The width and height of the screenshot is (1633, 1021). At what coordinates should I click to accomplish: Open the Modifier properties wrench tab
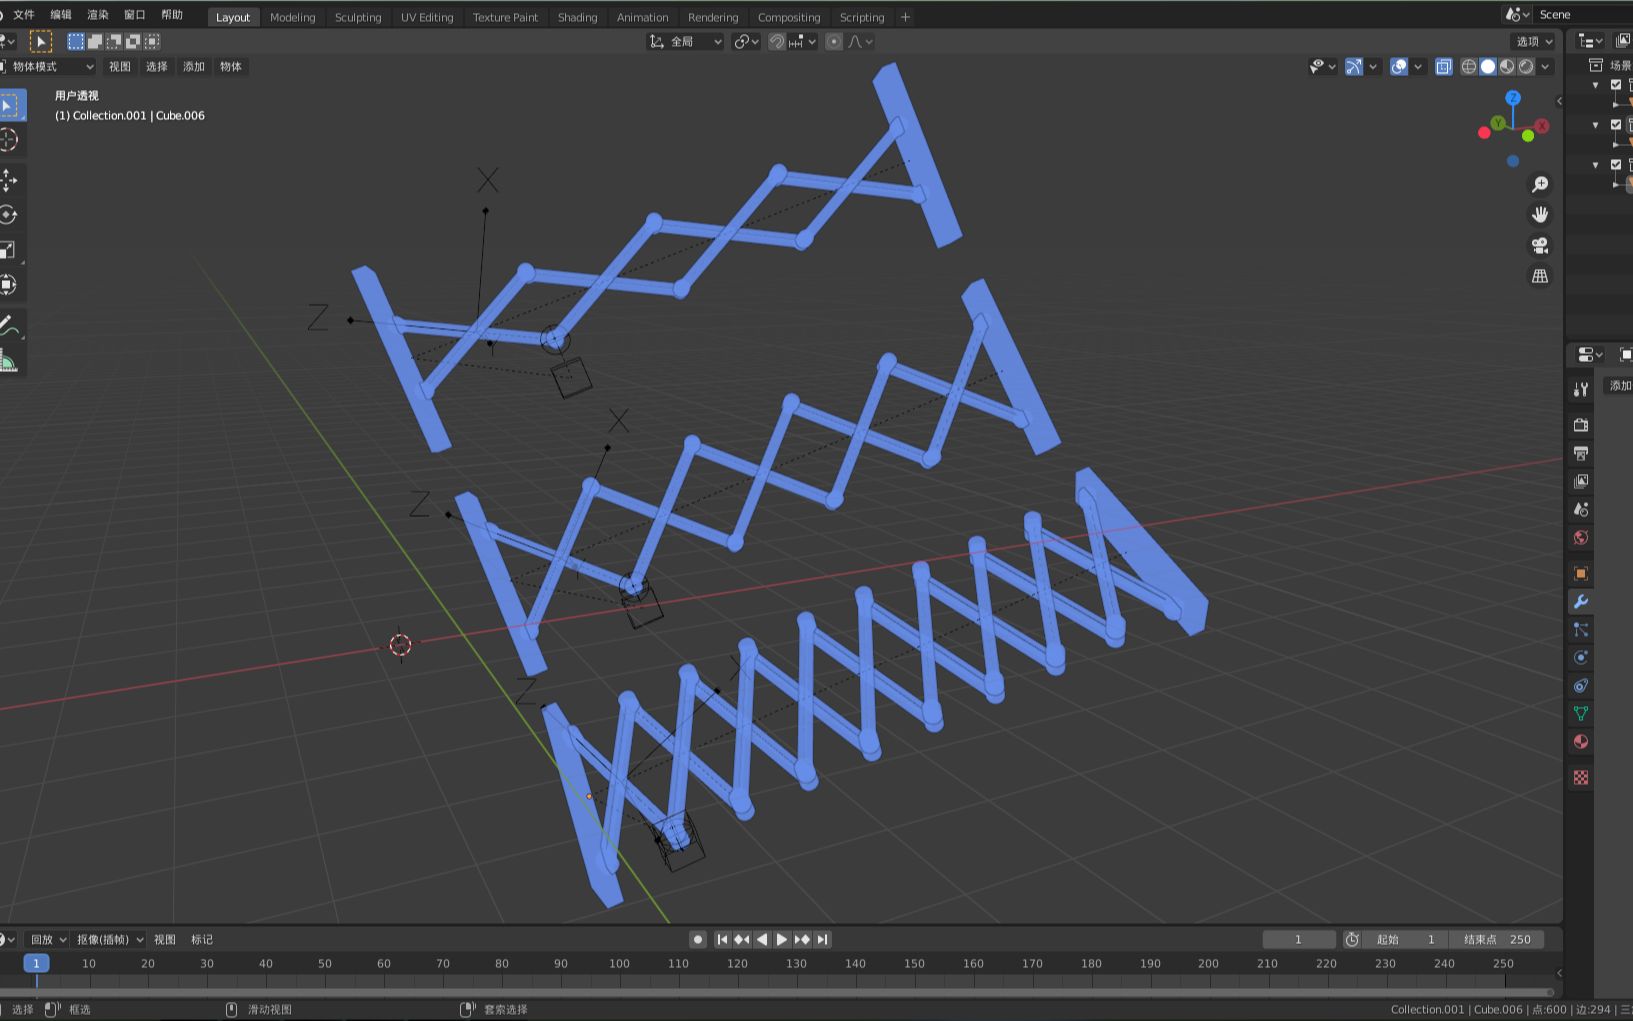click(x=1580, y=601)
